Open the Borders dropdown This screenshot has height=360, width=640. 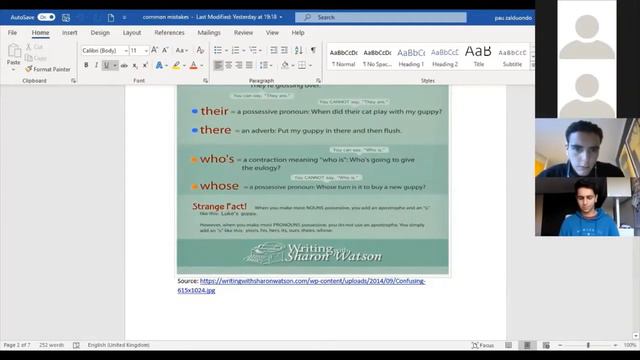[310, 65]
